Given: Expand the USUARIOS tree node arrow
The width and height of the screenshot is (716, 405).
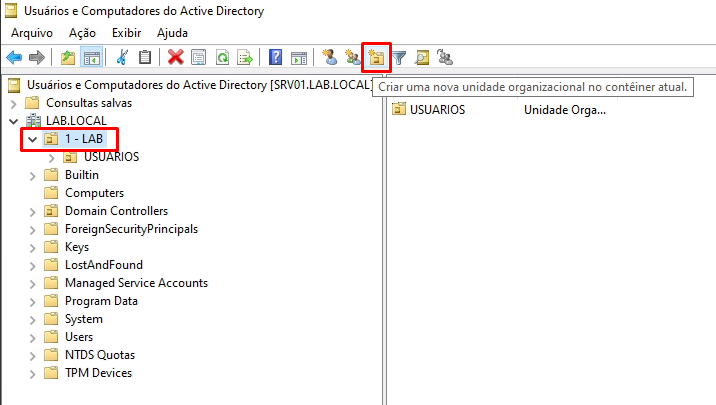Looking at the screenshot, I should pos(51,157).
